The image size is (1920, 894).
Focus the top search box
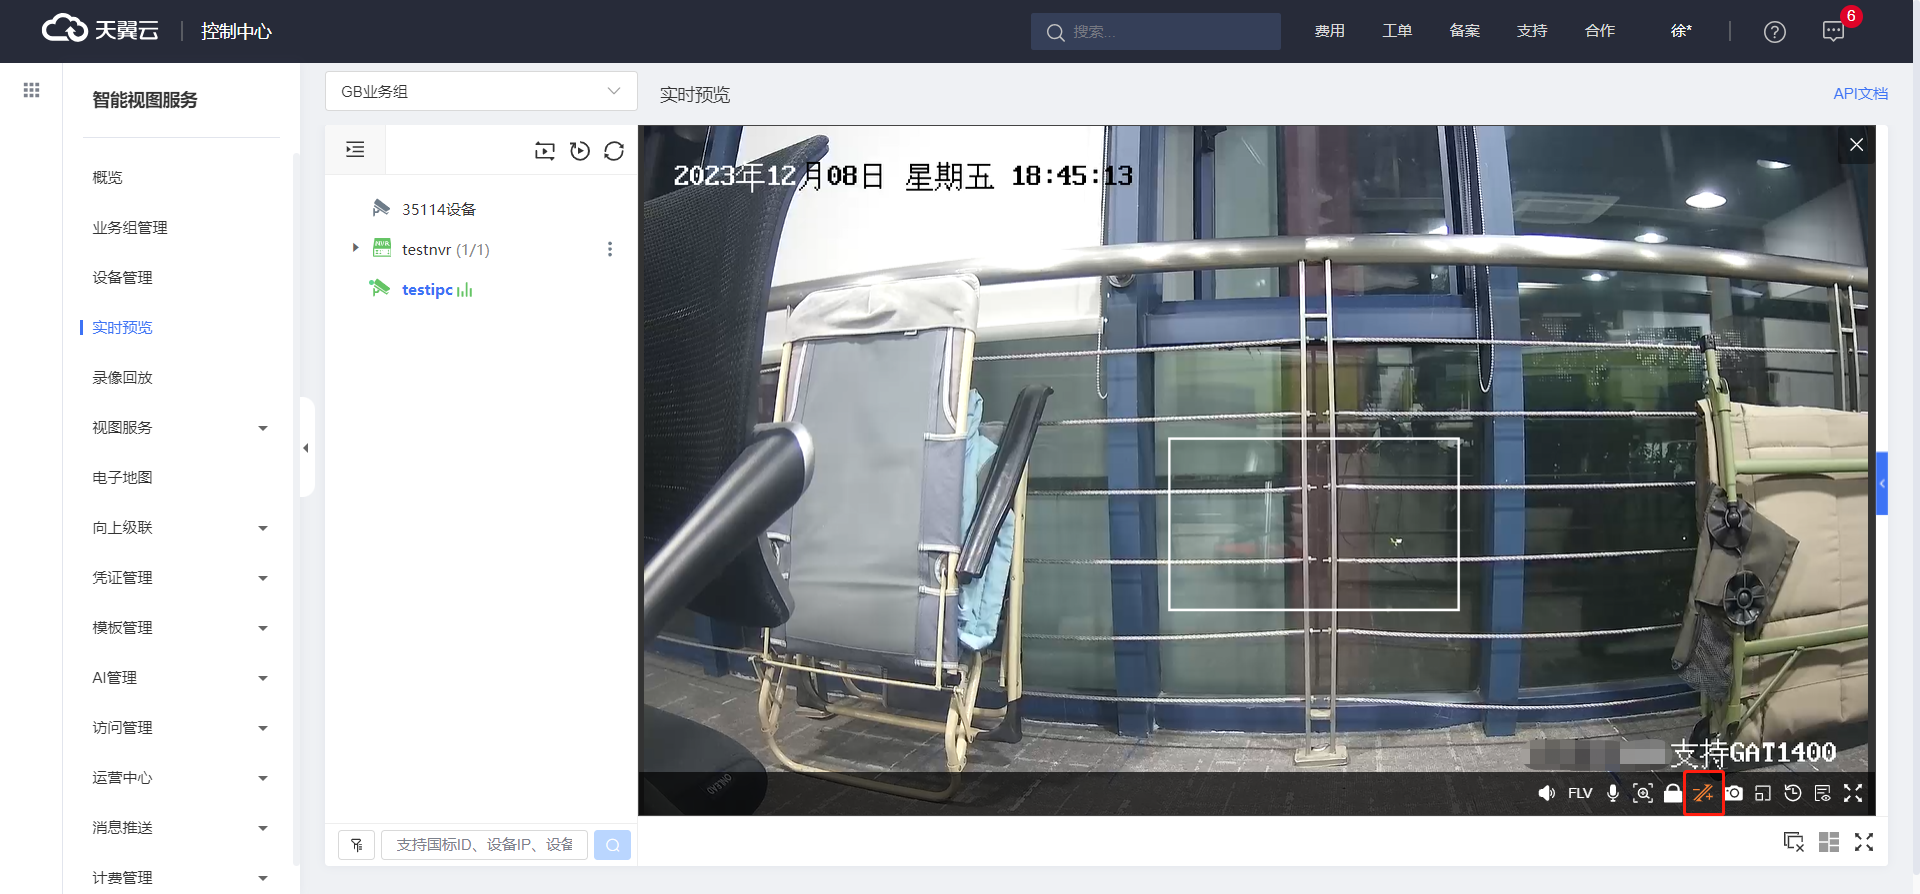point(1156,31)
